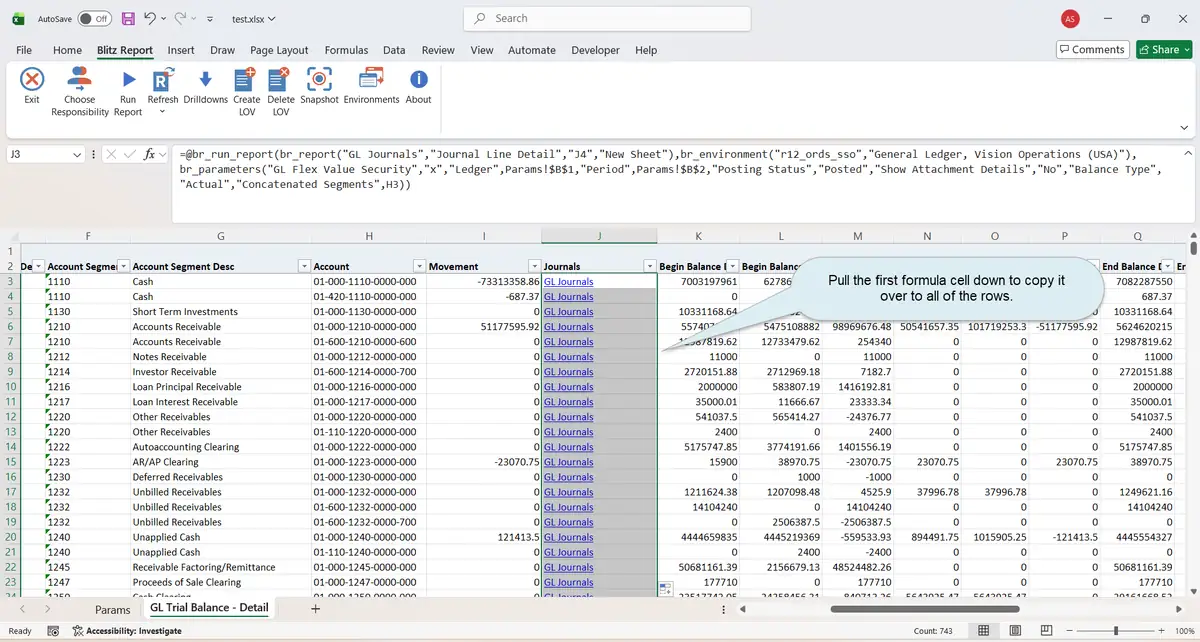The image size is (1200, 642).
Task: Click Delete LOV icon
Action: coord(280,80)
